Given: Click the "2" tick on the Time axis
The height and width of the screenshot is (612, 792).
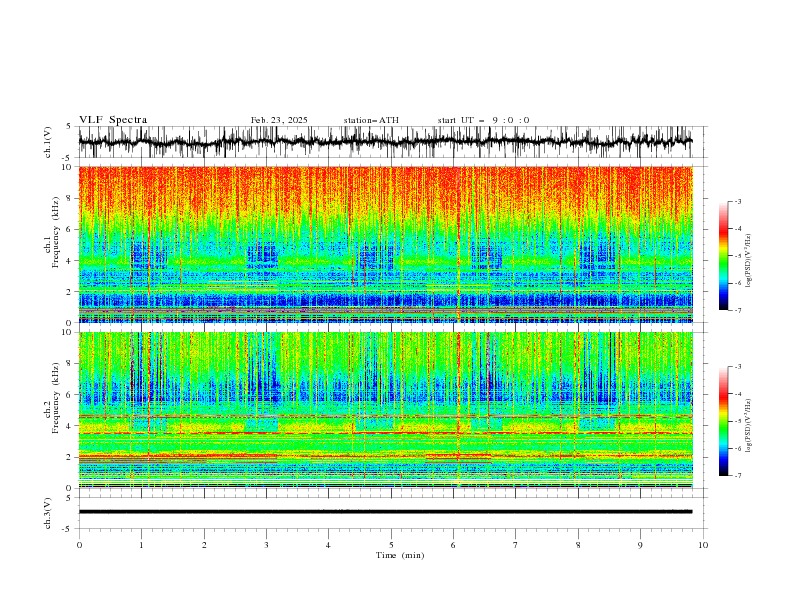Looking at the screenshot, I should click(204, 545).
